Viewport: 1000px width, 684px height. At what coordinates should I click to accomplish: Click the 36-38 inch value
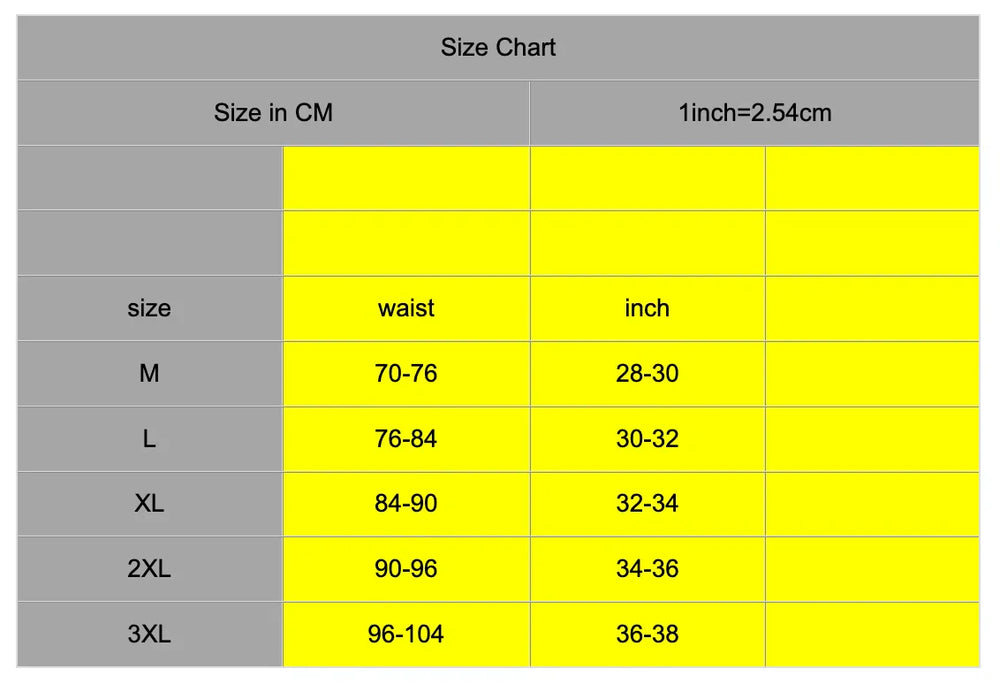click(647, 633)
